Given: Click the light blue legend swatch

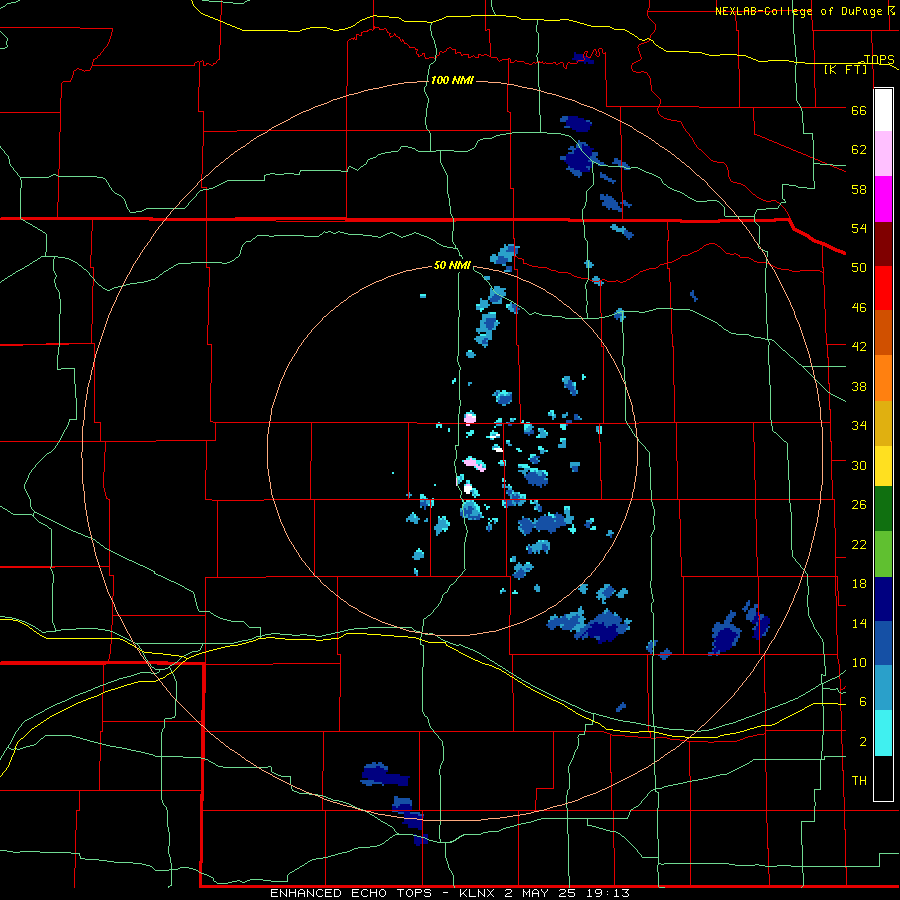Looking at the screenshot, I should point(883,688).
